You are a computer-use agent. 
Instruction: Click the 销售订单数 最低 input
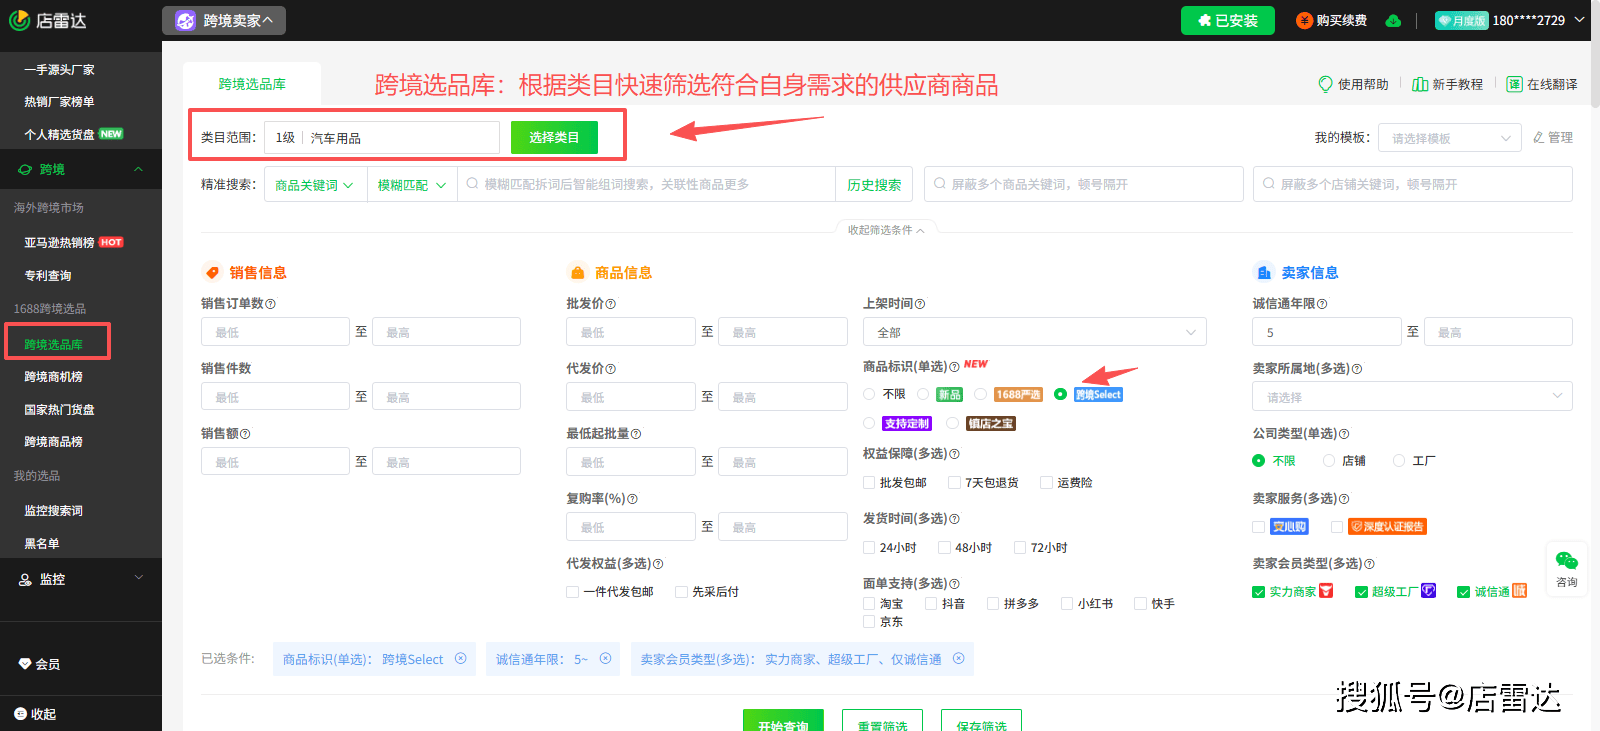pyautogui.click(x=275, y=332)
